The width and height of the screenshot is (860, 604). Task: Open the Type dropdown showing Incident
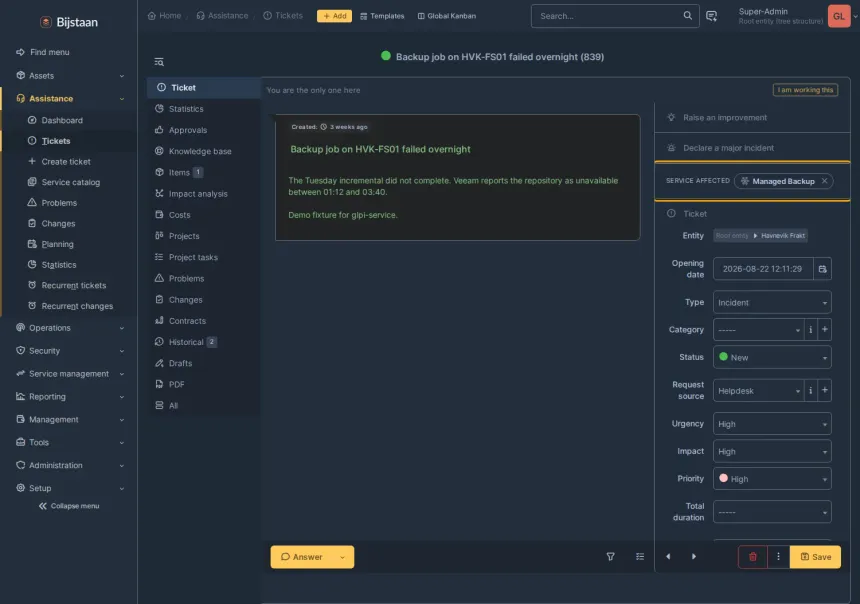coord(772,302)
